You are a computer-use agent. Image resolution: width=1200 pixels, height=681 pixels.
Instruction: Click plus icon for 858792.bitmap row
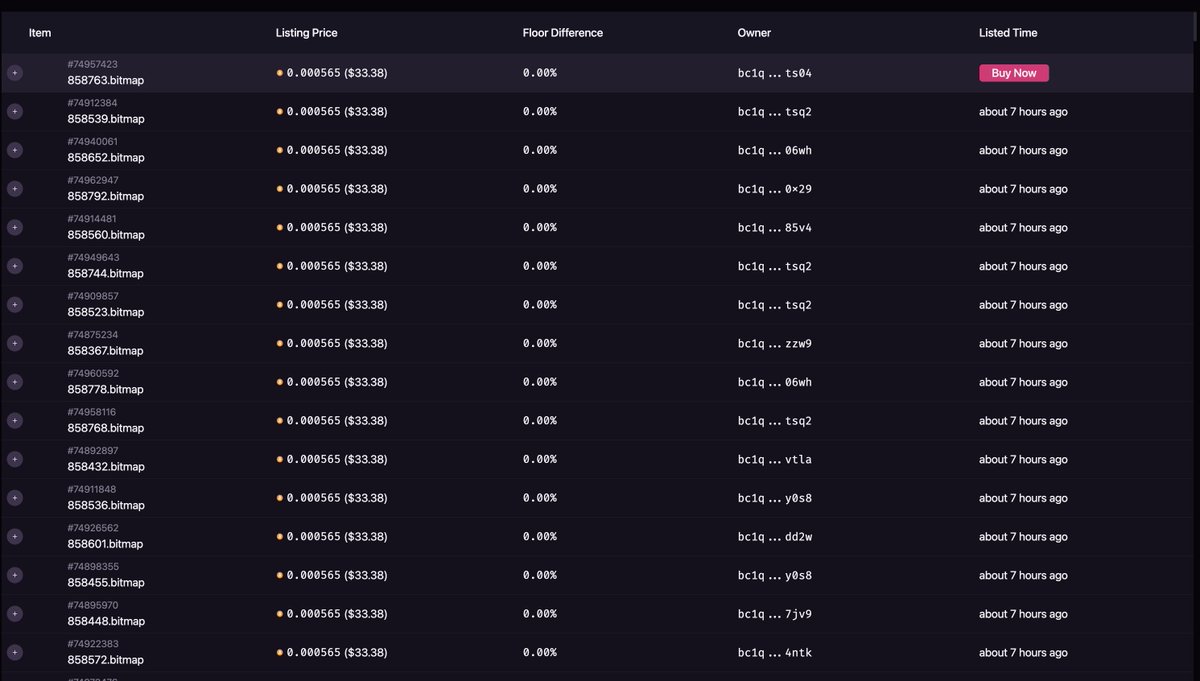(x=14, y=189)
